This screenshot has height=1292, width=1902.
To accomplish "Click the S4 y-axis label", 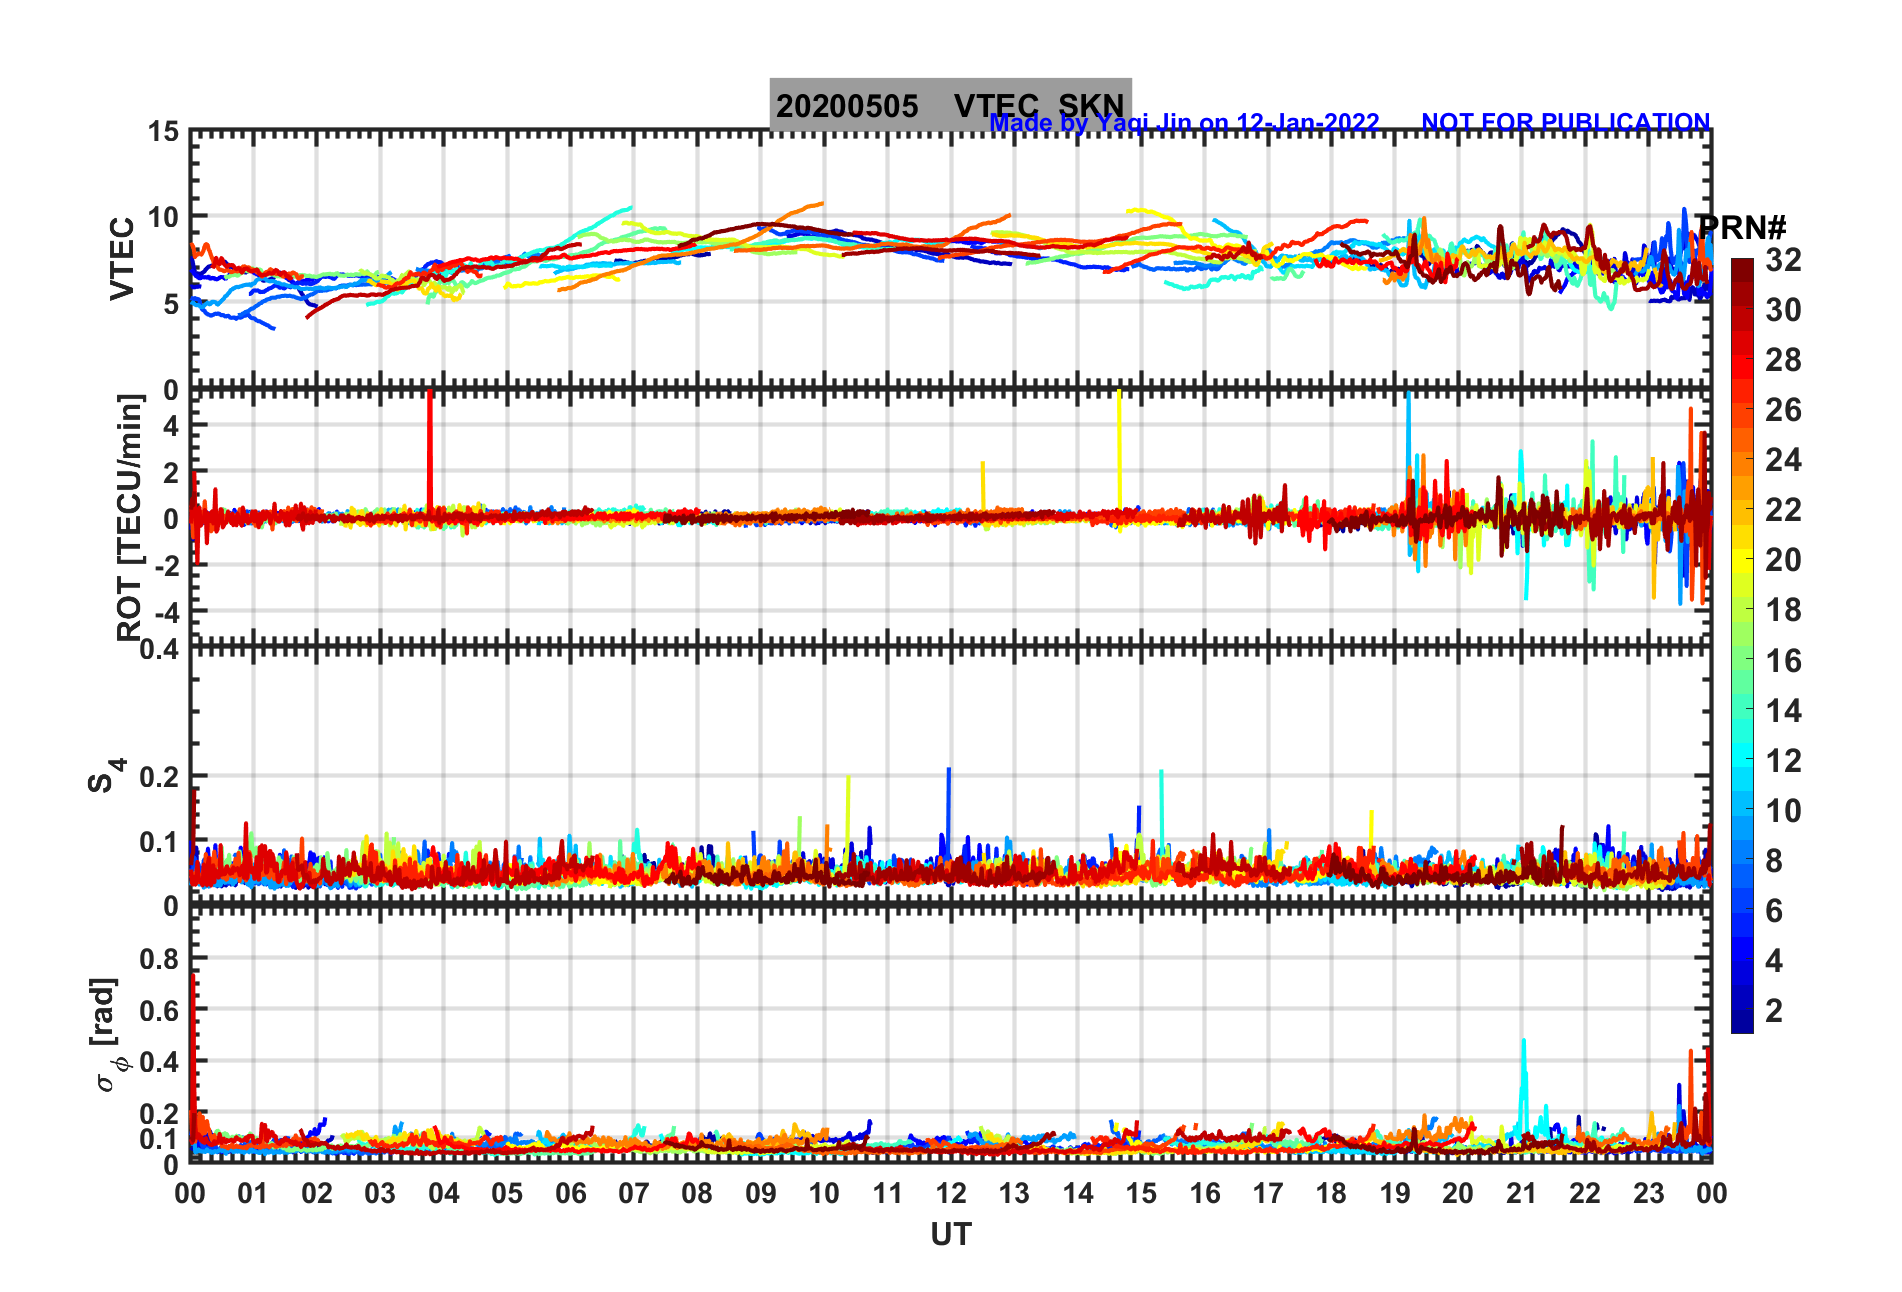I will [105, 774].
